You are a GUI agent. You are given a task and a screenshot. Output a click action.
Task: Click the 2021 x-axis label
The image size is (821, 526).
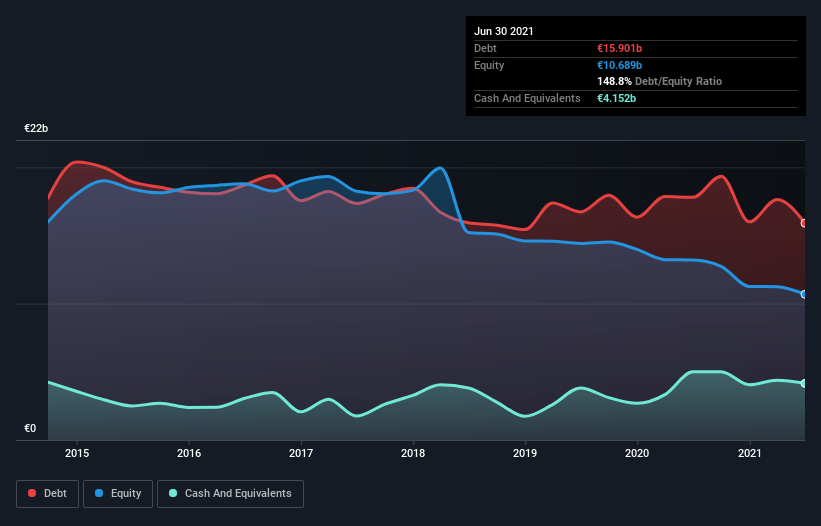[749, 453]
